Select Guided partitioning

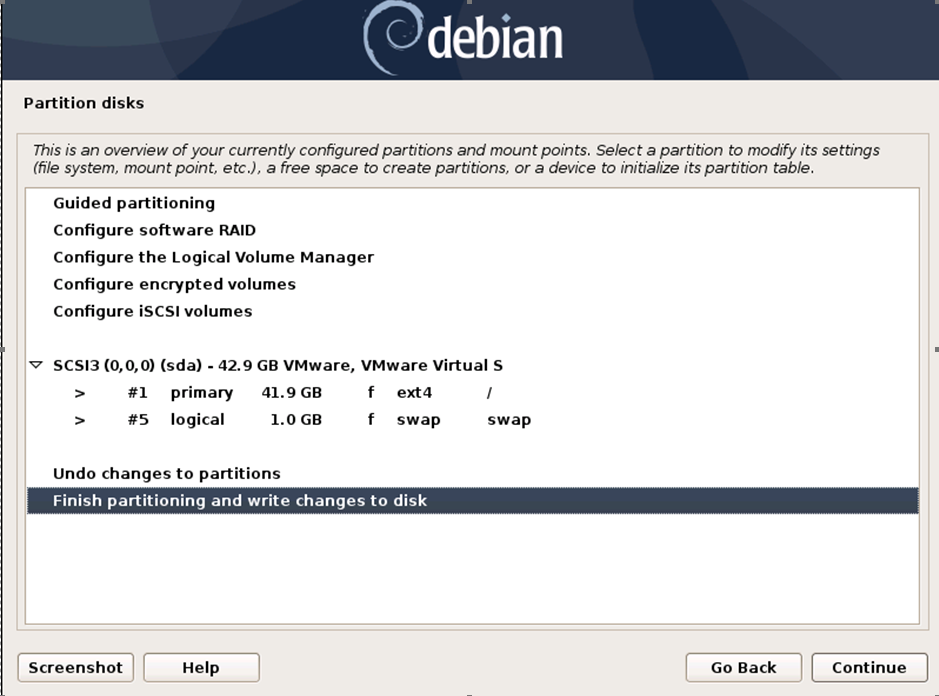point(133,203)
